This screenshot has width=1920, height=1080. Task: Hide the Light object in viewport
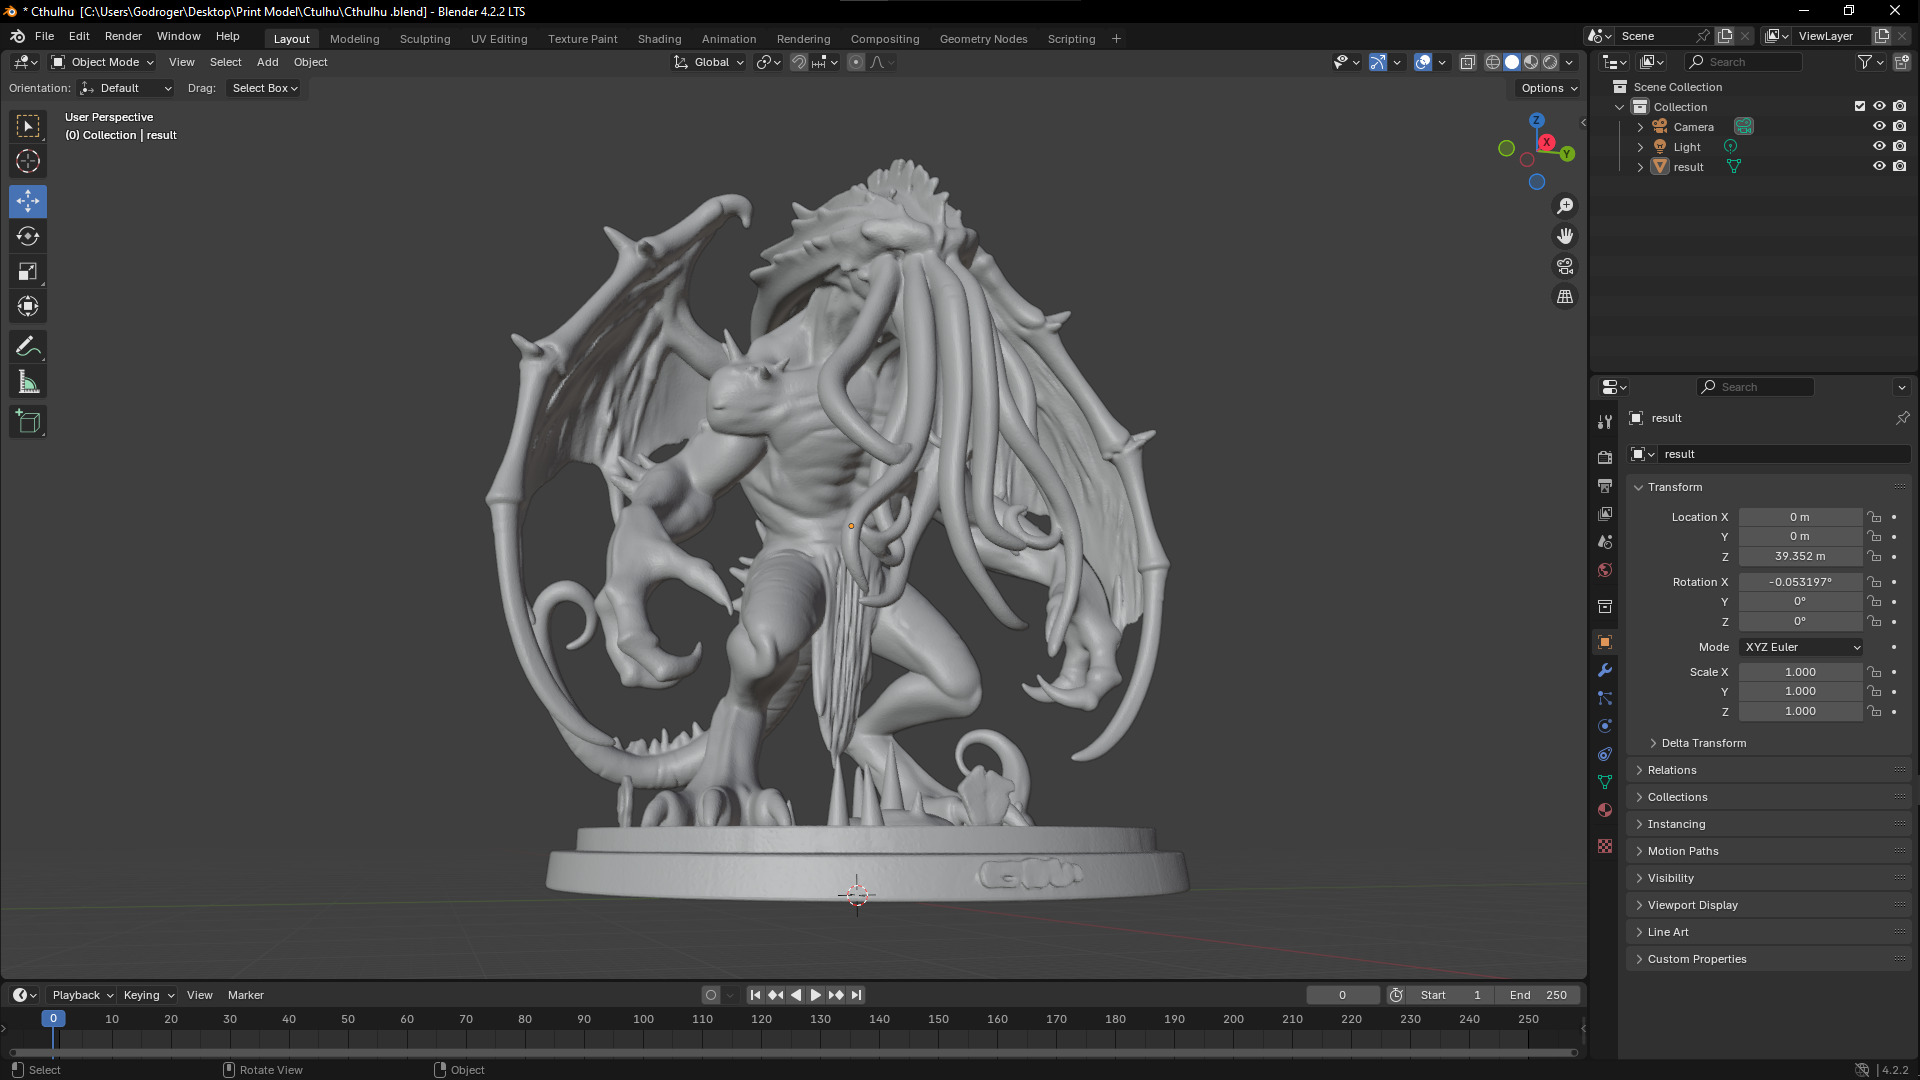click(x=1879, y=146)
